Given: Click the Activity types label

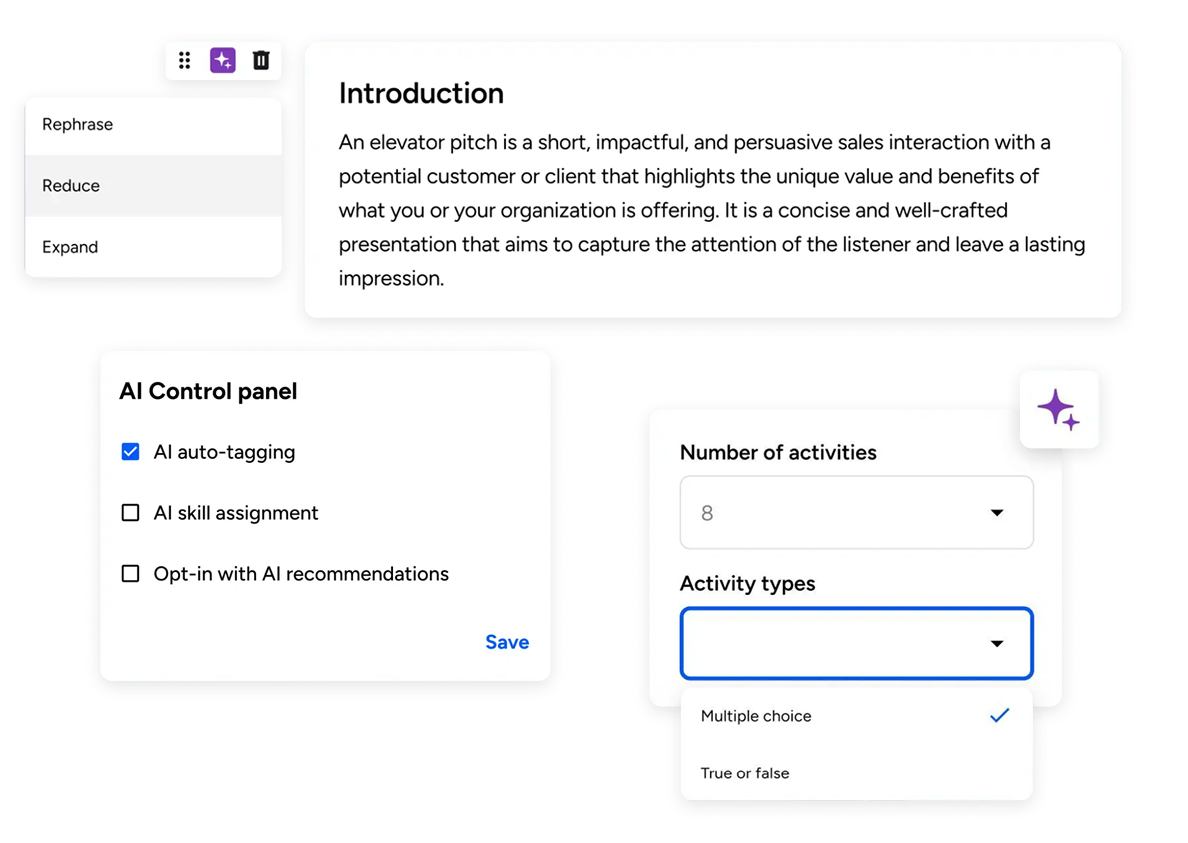Looking at the screenshot, I should (747, 583).
